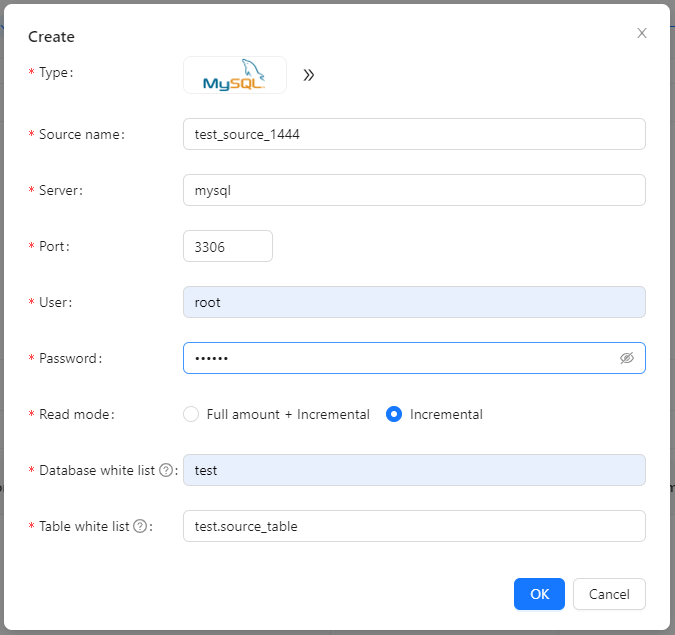Click inside the Password input box
Viewport: 675px width, 635px height.
coord(400,358)
